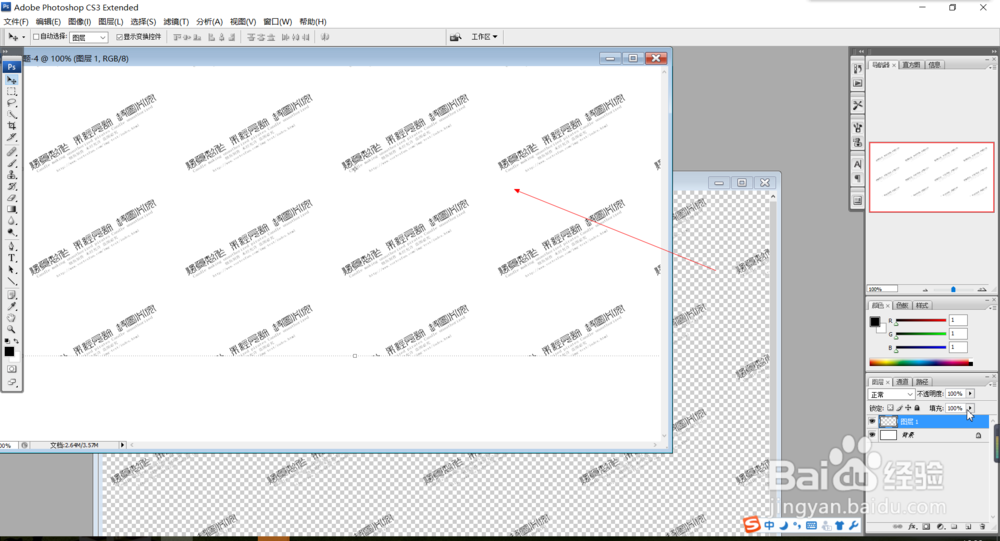The image size is (1000, 541).
Task: Select the Clone Stamp tool
Action: (11, 175)
